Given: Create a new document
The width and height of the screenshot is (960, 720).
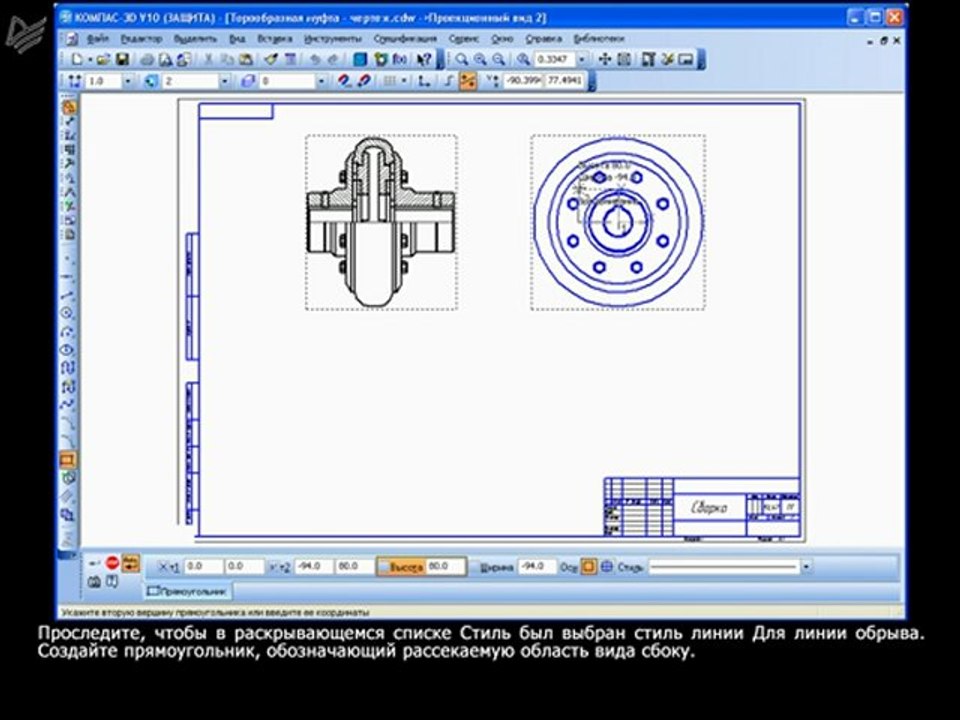Looking at the screenshot, I should 77,59.
